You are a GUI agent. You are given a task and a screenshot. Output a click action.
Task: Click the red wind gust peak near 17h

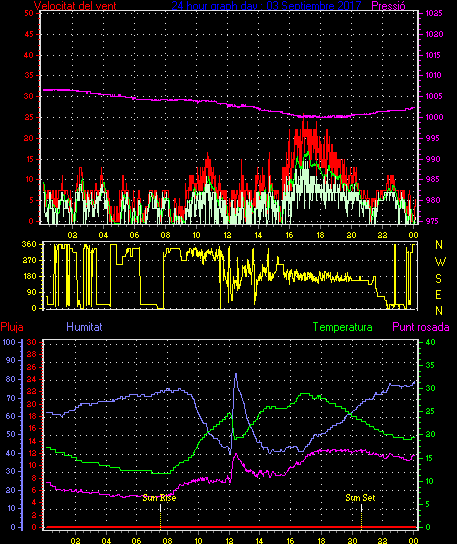303,115
